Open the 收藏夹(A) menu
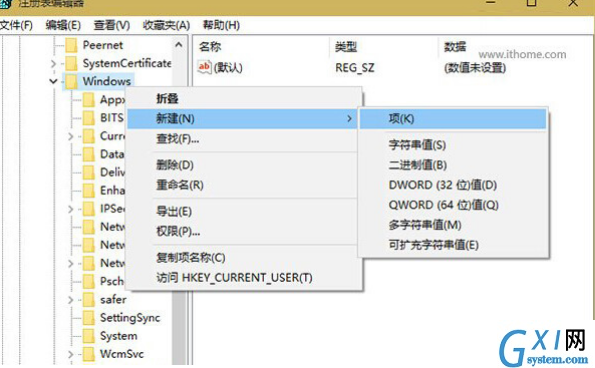This screenshot has width=595, height=368. click(x=166, y=25)
